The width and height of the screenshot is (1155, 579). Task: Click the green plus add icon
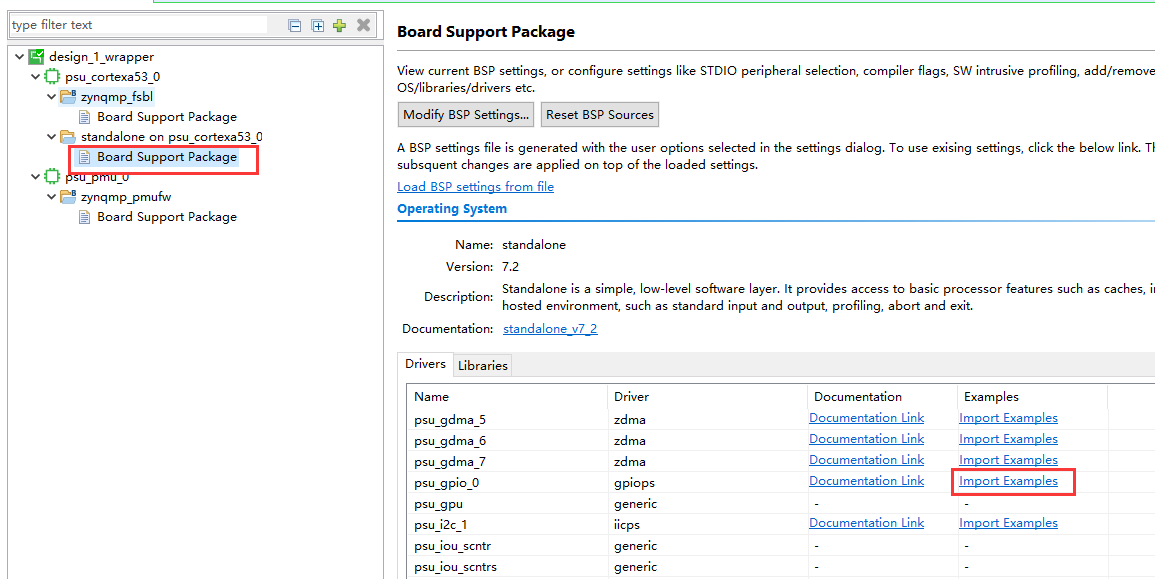pos(340,26)
